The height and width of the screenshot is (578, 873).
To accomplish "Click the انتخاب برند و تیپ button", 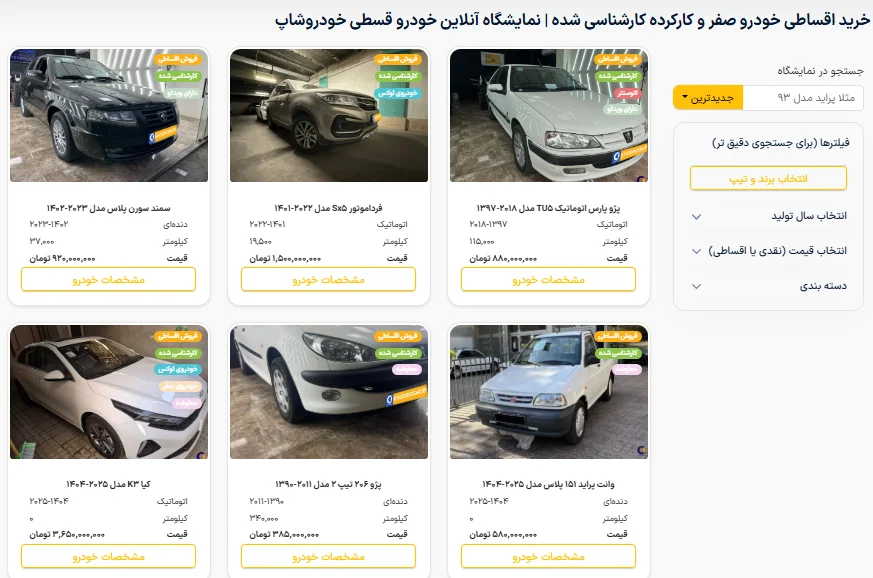I will pos(768,179).
